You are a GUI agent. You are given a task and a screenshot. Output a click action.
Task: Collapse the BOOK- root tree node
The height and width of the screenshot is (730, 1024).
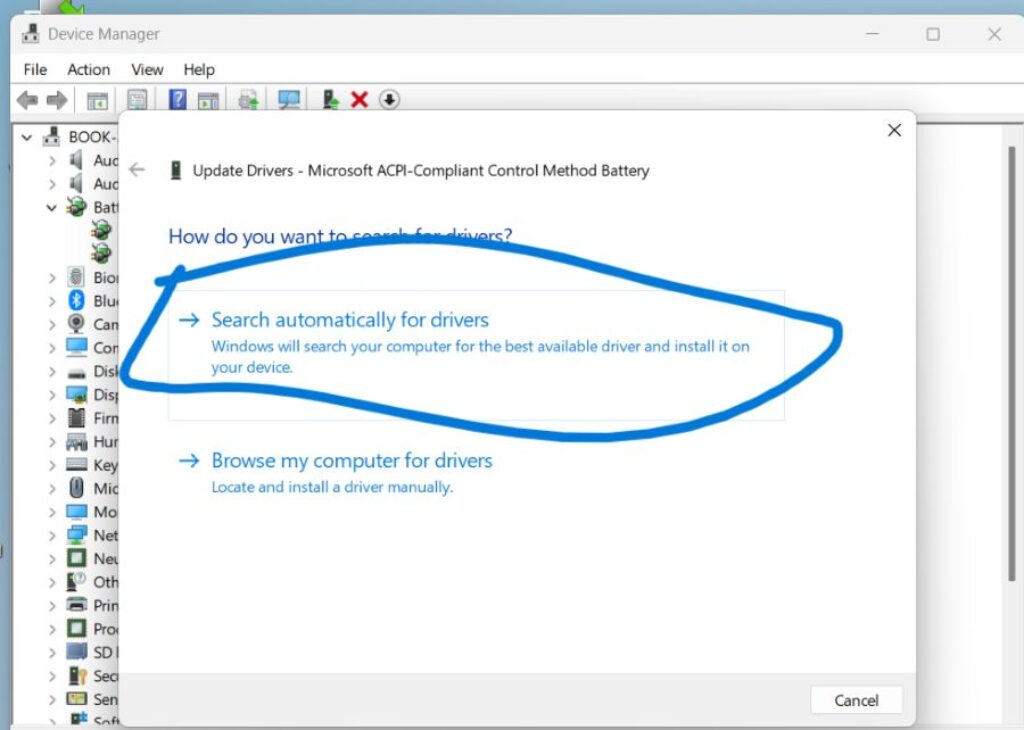tap(27, 137)
